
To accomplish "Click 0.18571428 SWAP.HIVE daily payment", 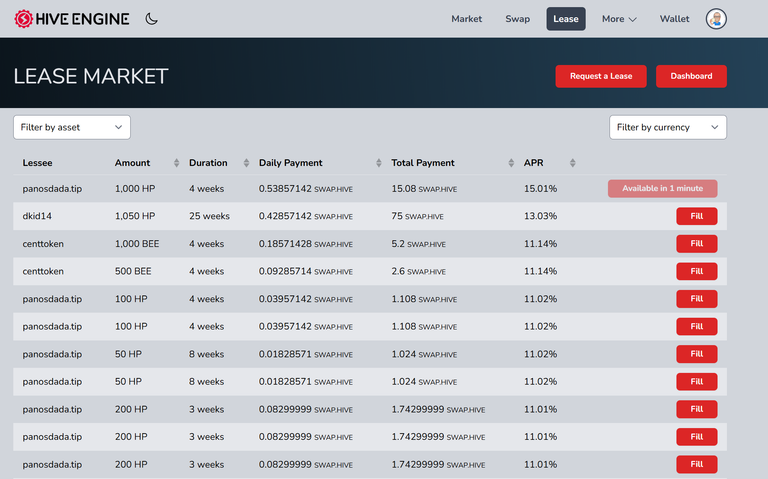I will click(x=306, y=244).
